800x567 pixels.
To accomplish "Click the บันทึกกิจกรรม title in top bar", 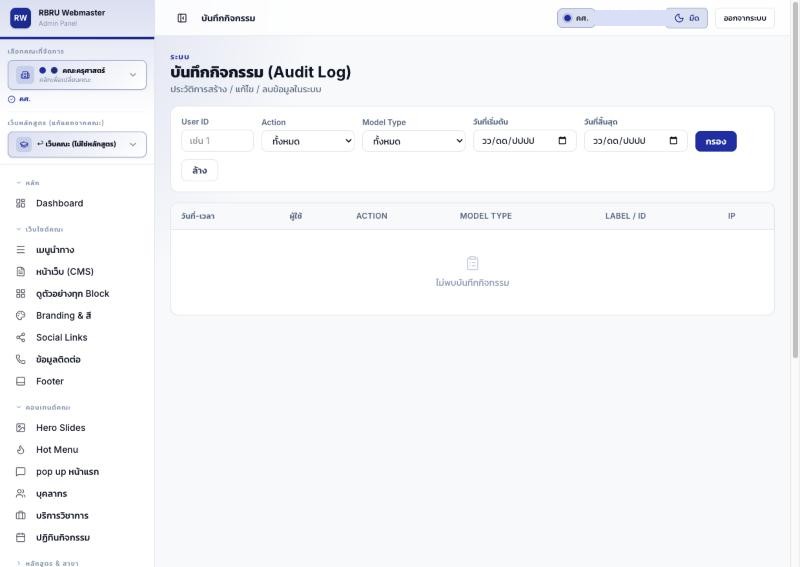I will pos(228,18).
